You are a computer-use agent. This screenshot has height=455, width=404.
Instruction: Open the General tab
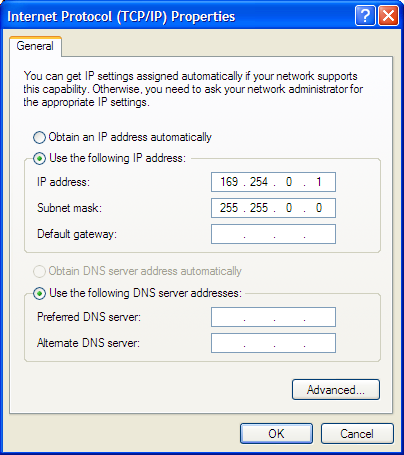35,46
